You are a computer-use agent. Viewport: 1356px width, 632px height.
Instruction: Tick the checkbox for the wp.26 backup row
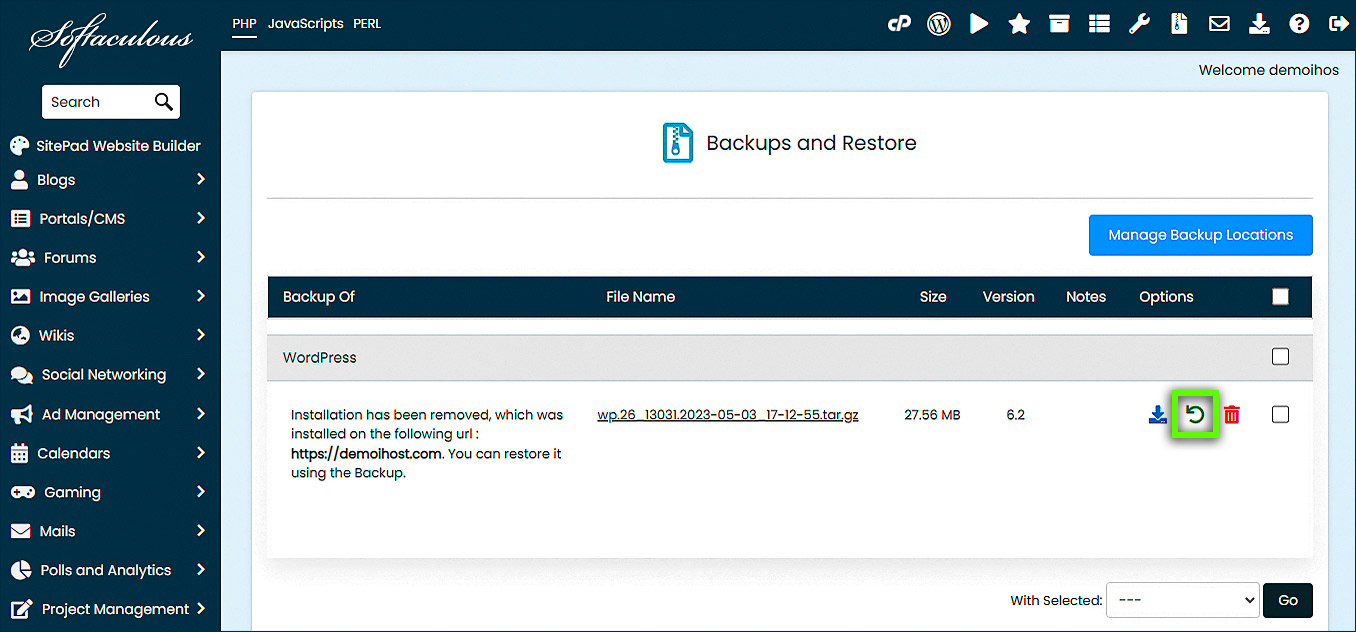point(1280,415)
